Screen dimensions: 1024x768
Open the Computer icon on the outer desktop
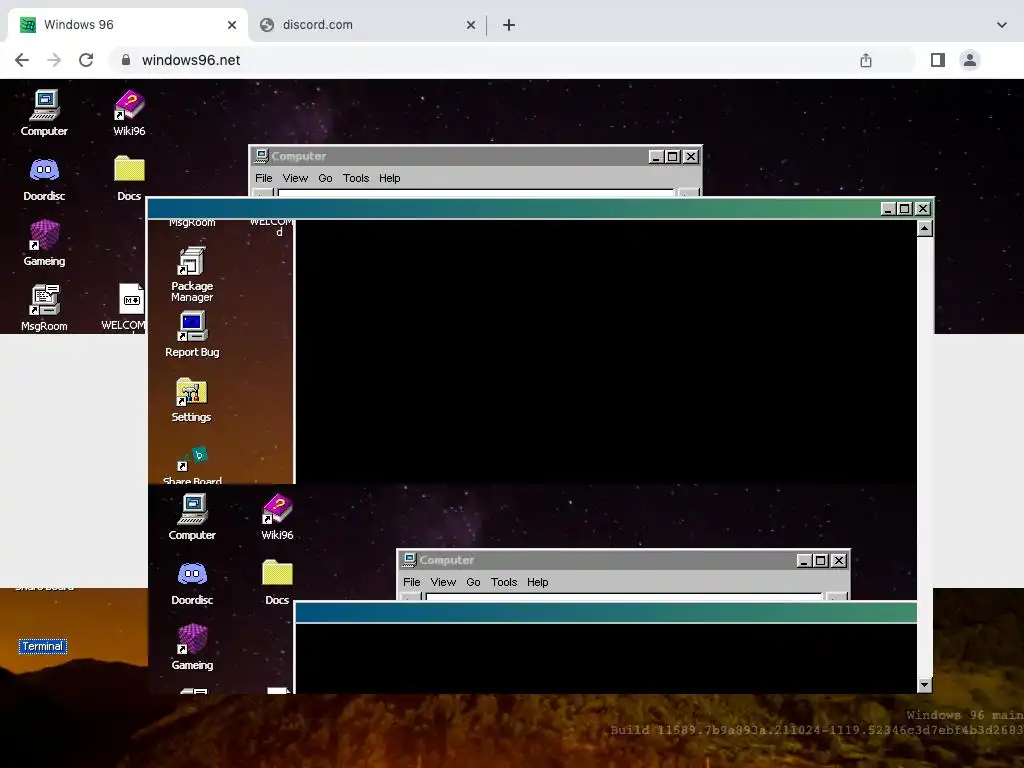44,112
